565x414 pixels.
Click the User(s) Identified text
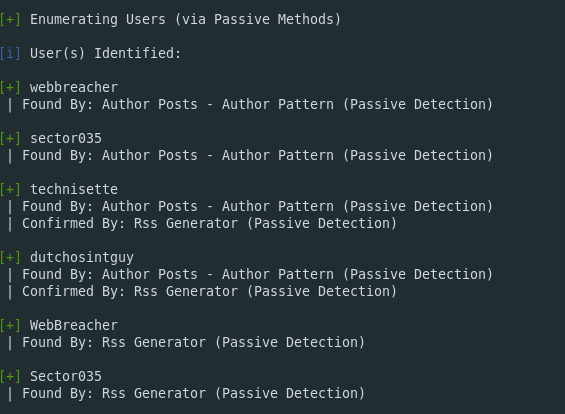point(105,54)
